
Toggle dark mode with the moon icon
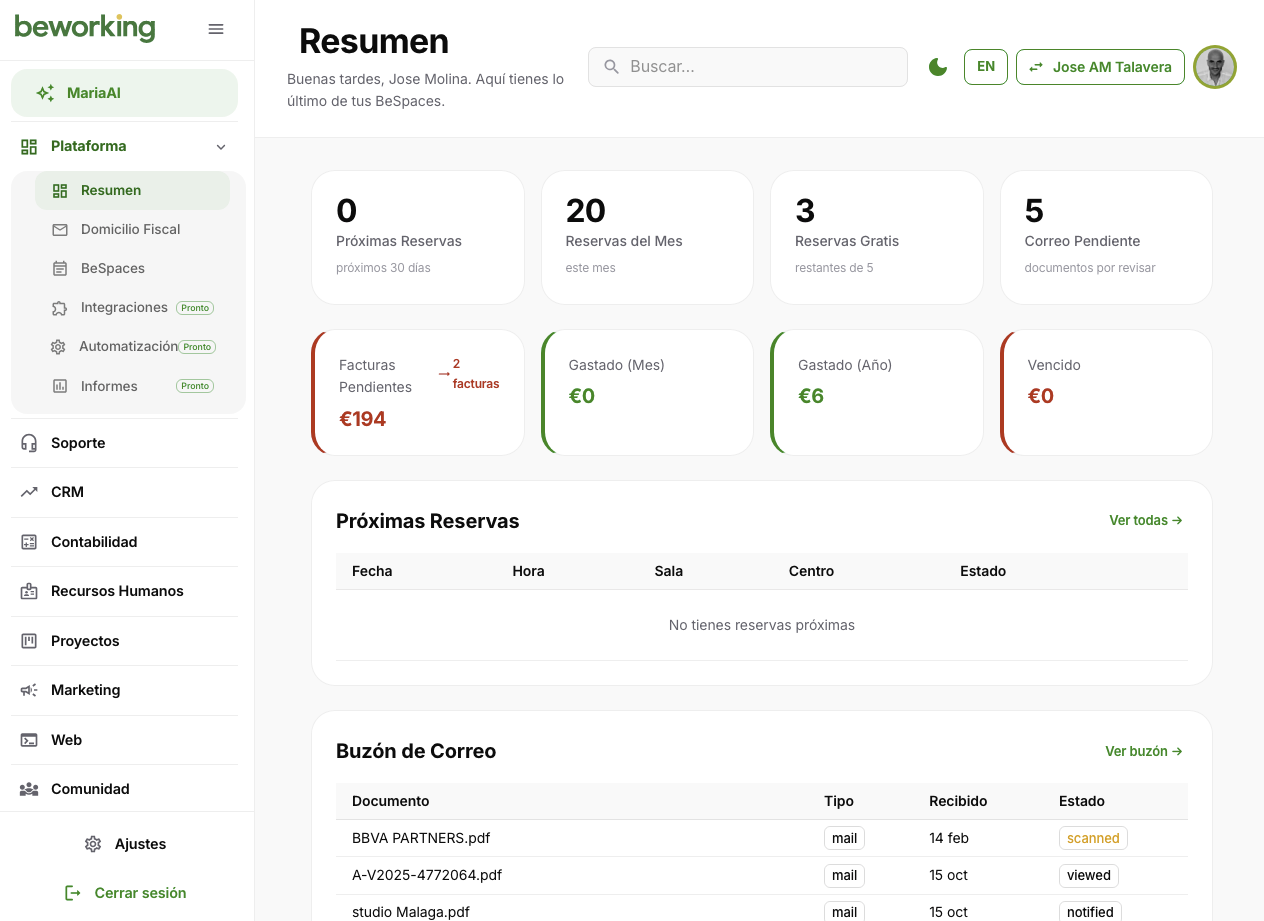(x=938, y=67)
